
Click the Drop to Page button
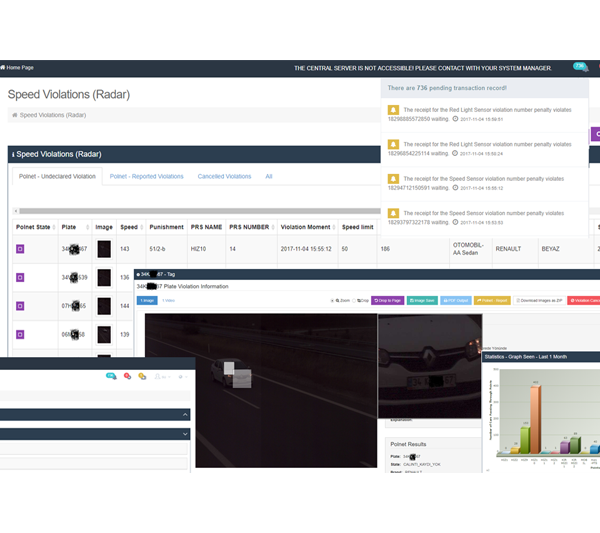coord(387,301)
